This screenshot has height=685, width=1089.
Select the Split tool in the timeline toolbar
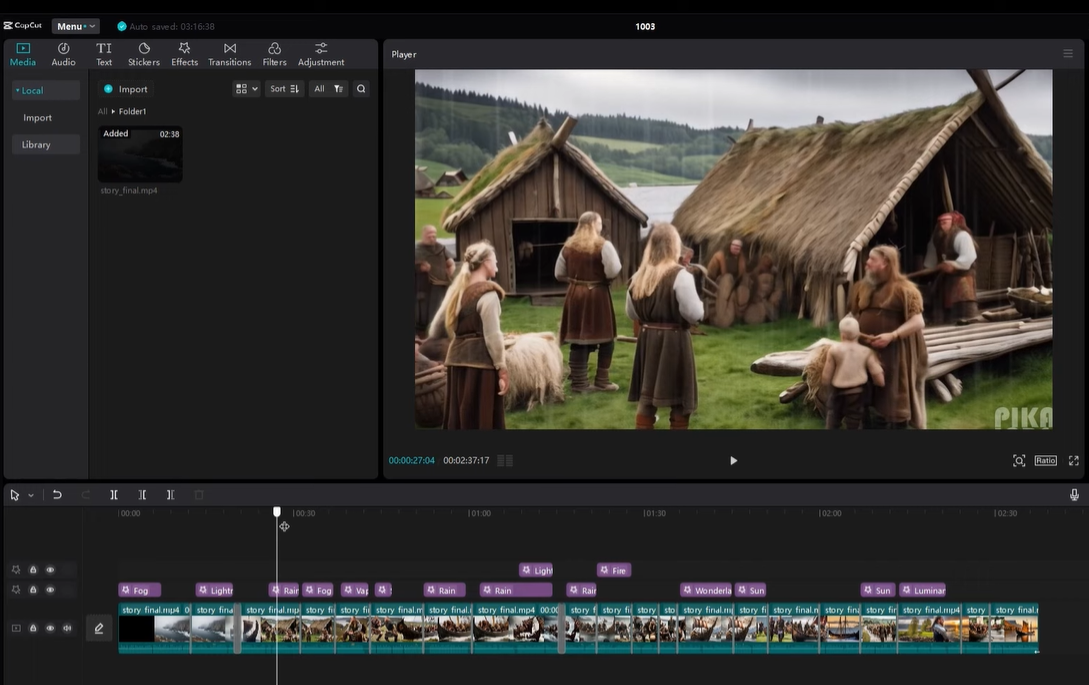tap(114, 494)
